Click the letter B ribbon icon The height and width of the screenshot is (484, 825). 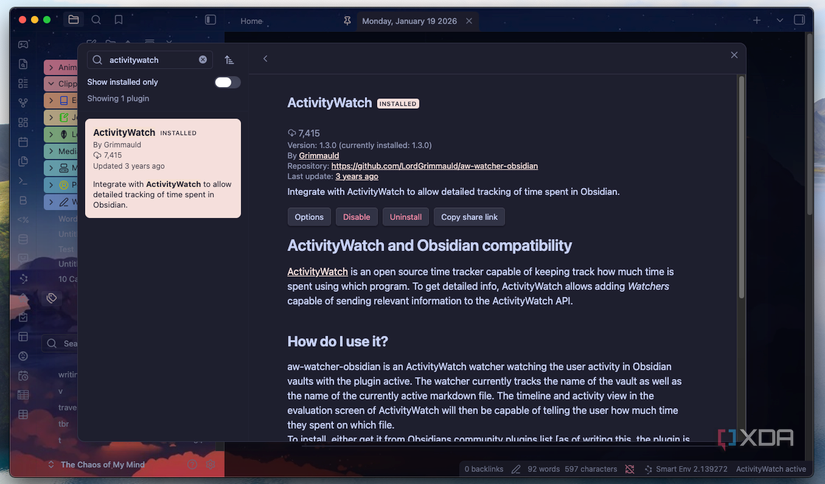[23, 200]
